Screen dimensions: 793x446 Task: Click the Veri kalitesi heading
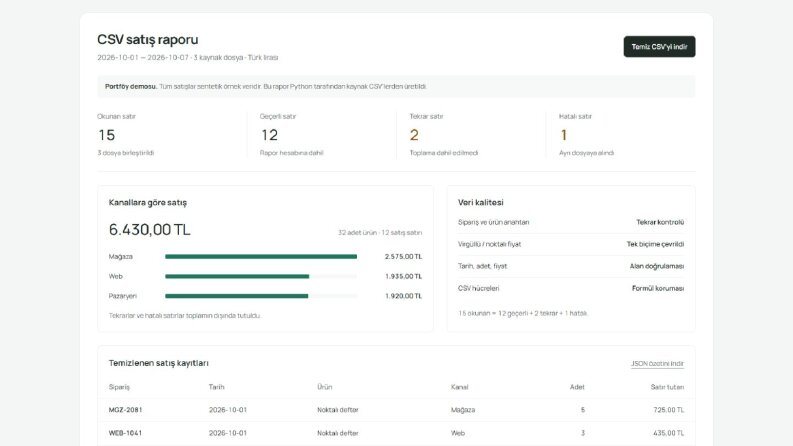click(x=480, y=202)
